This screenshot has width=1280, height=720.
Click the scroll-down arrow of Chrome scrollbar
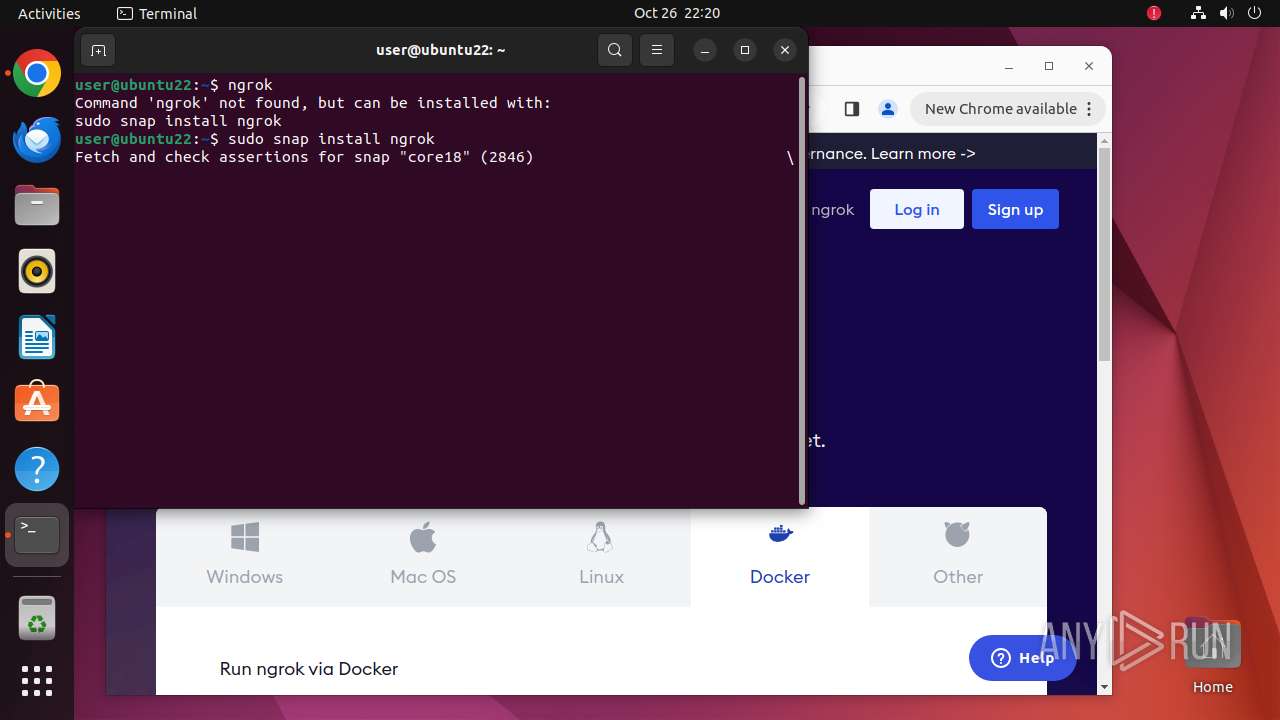click(x=1104, y=686)
